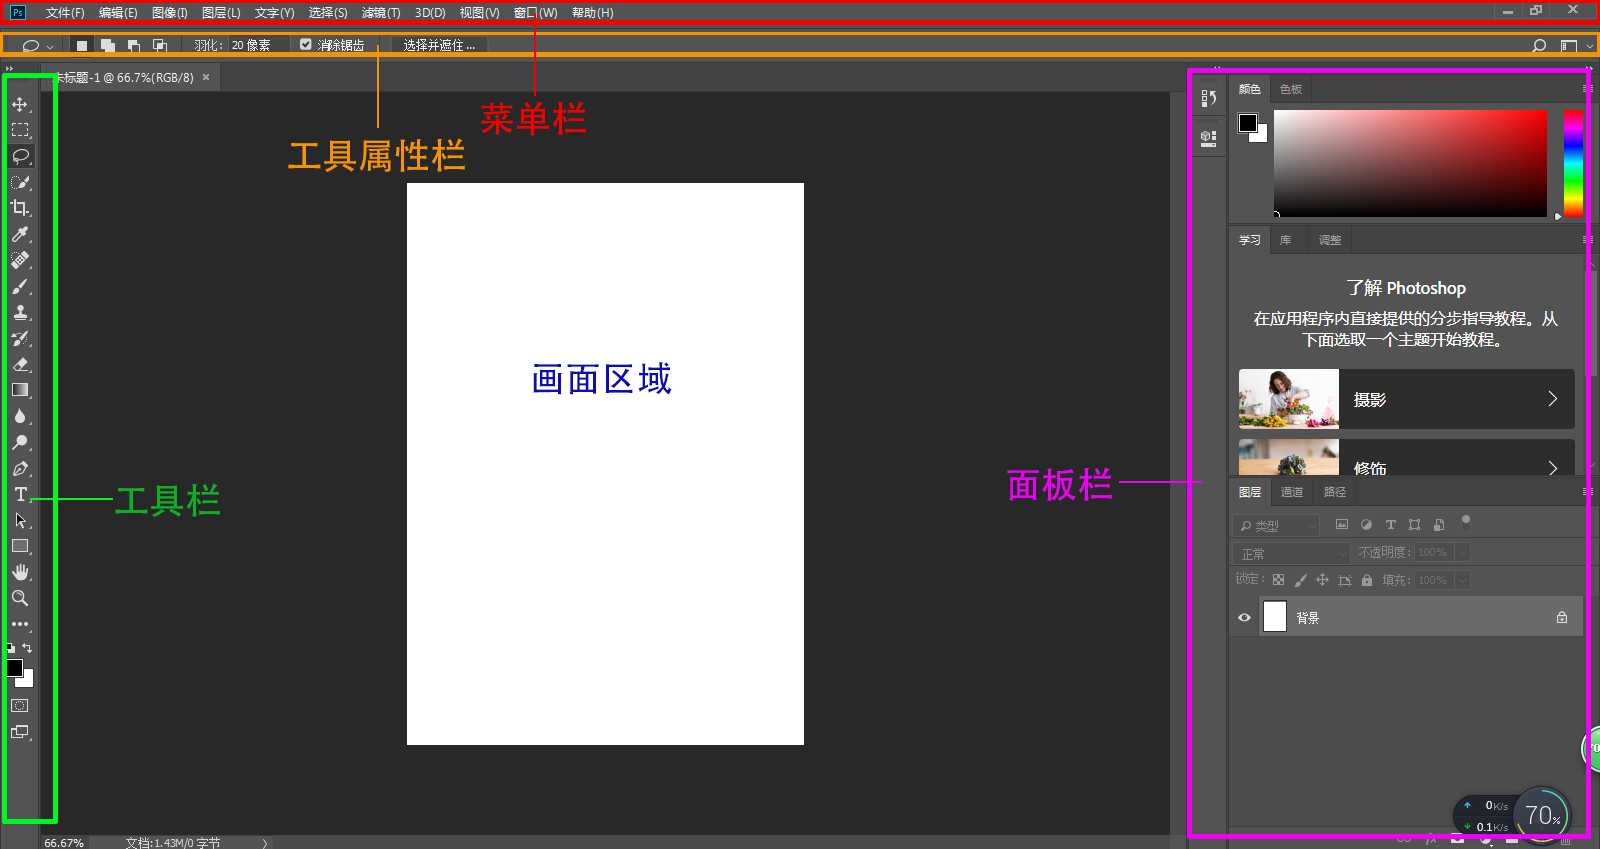Select the Eyedropper tool
Viewport: 1600px width, 849px height.
20,234
